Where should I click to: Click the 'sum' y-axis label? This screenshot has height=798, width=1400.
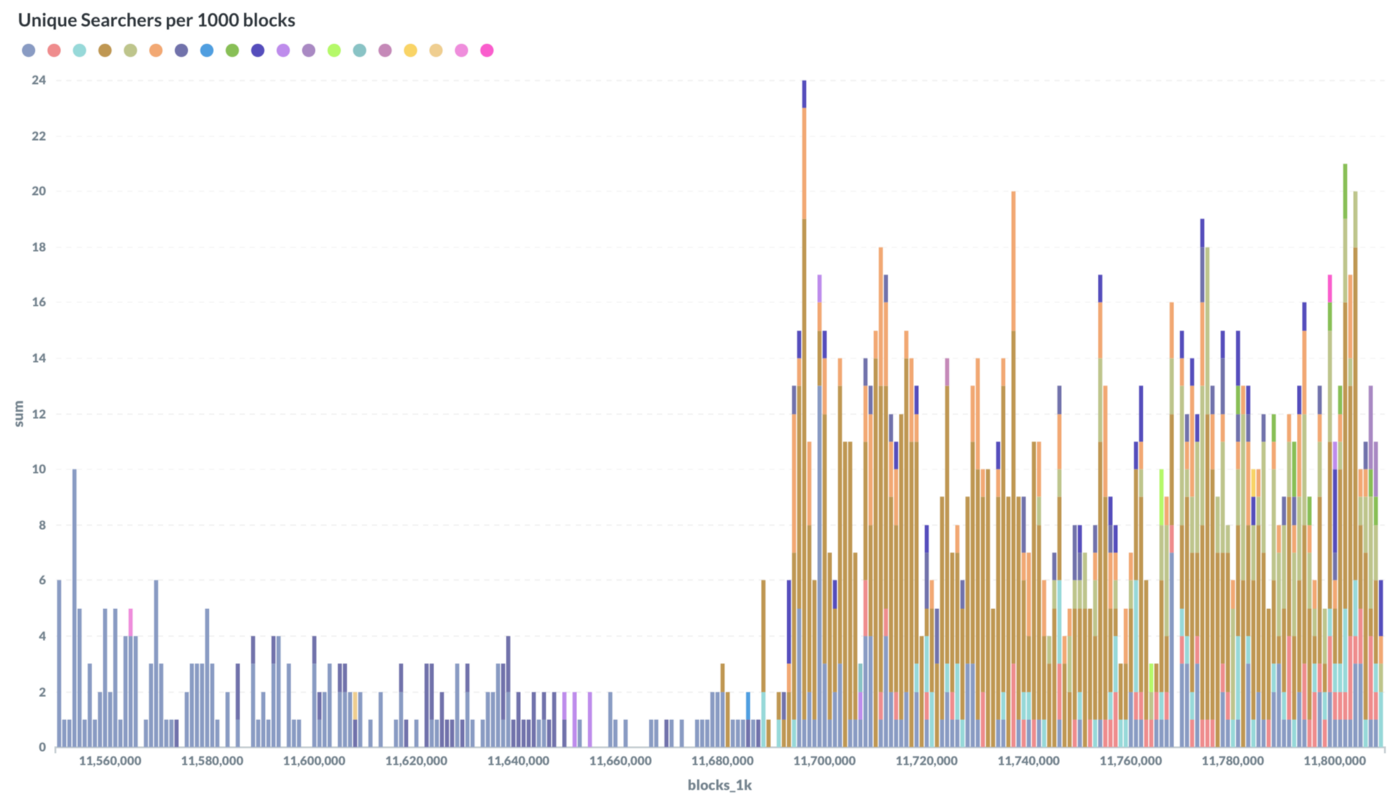click(18, 414)
